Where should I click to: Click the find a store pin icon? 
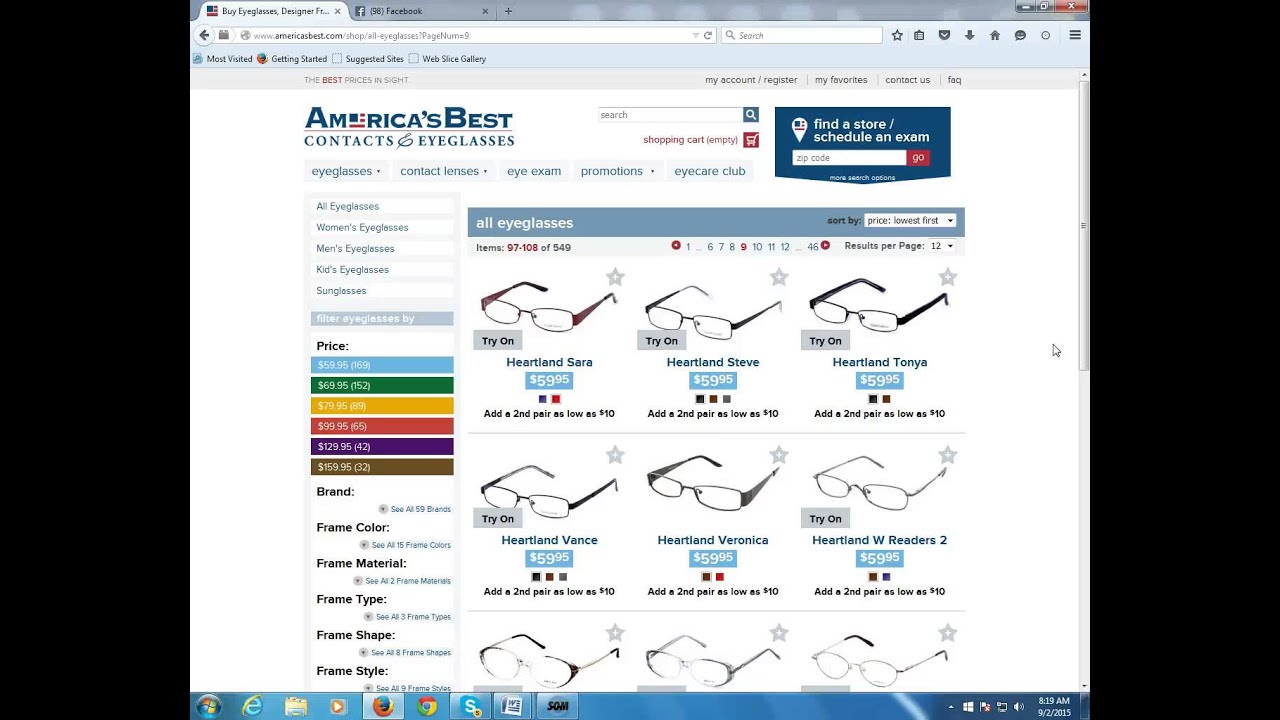pyautogui.click(x=799, y=130)
